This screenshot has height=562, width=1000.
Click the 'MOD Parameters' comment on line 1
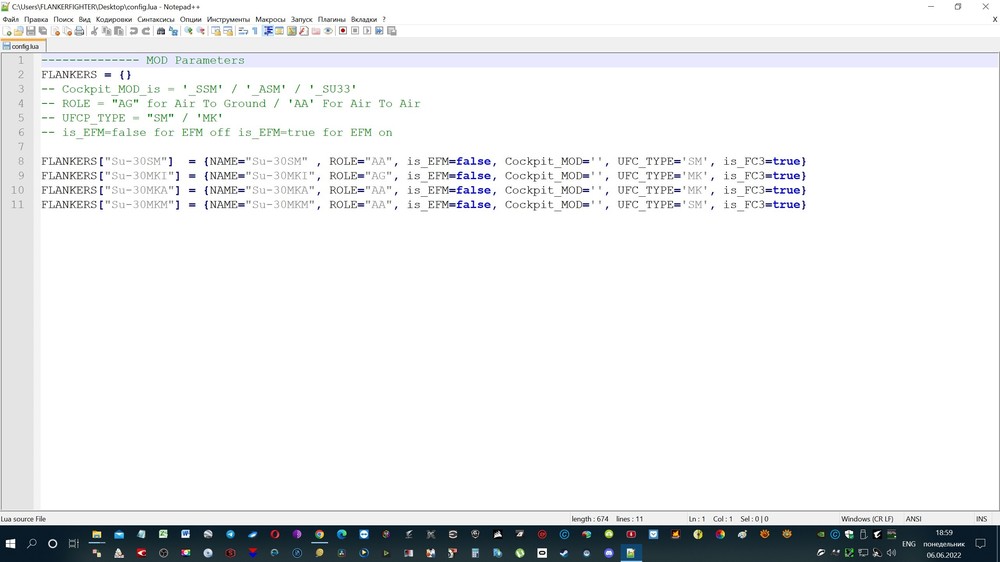click(x=195, y=60)
